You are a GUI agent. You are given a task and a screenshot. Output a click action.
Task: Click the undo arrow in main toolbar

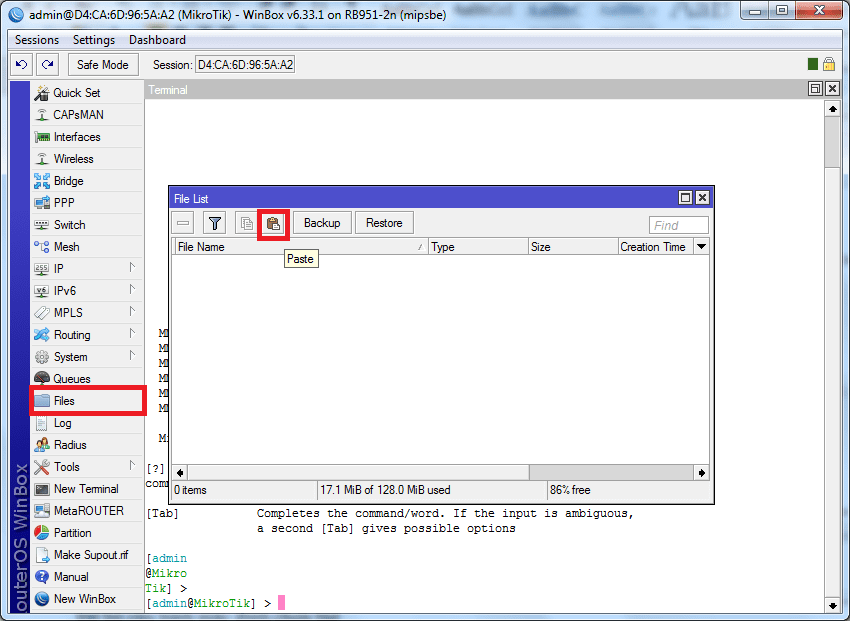21,65
